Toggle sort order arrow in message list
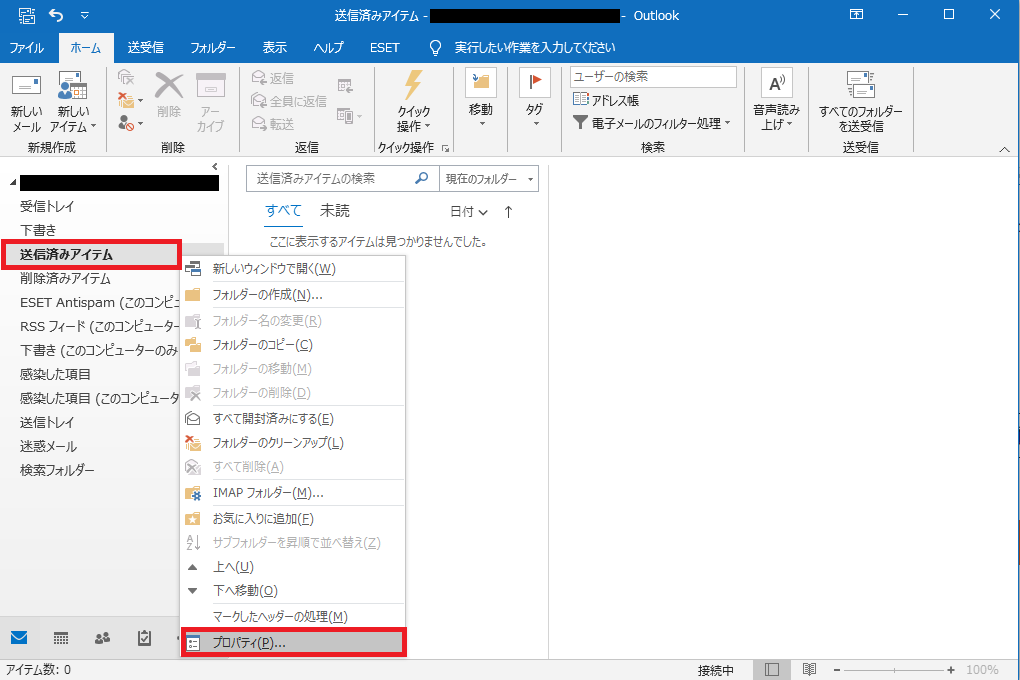This screenshot has height=680, width=1020. click(x=509, y=211)
